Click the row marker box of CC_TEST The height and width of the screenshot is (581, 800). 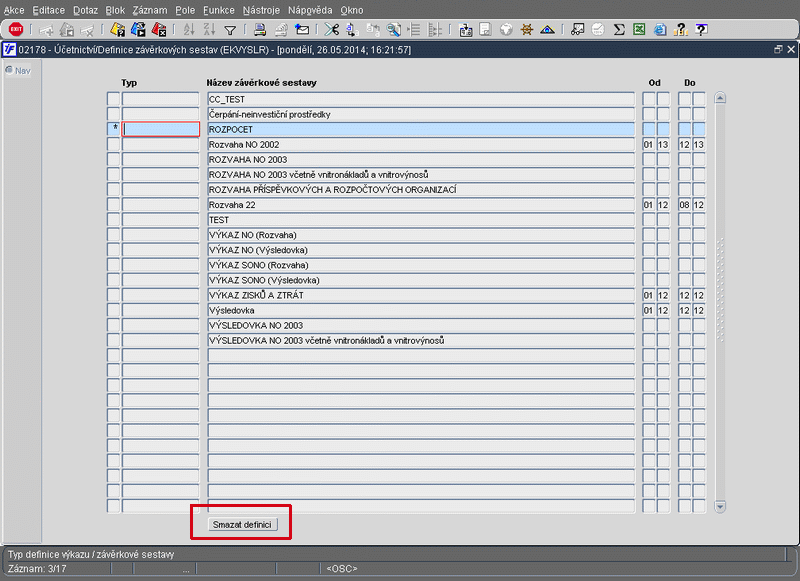point(113,99)
